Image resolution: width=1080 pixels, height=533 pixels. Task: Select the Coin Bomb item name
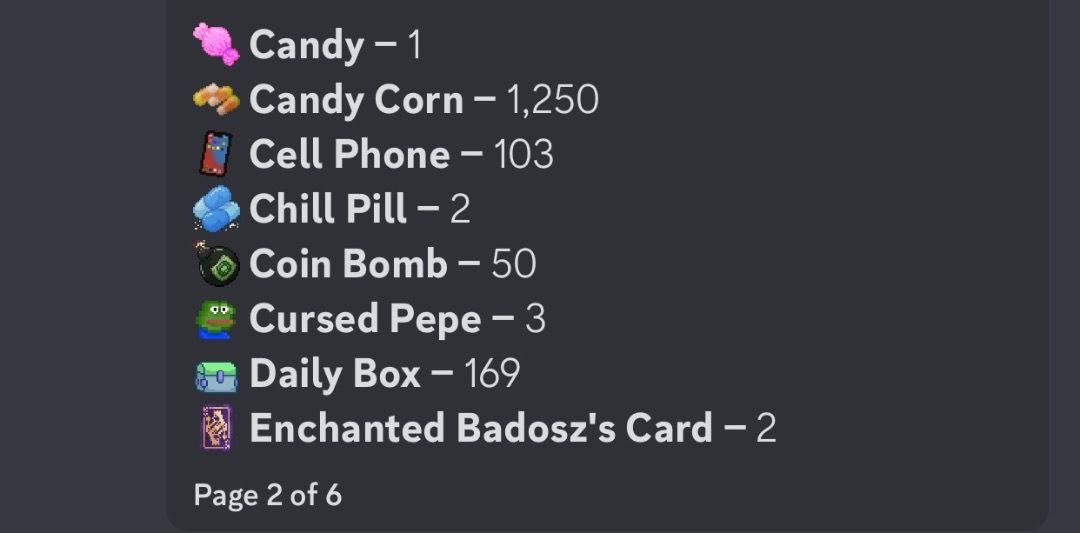pos(348,264)
